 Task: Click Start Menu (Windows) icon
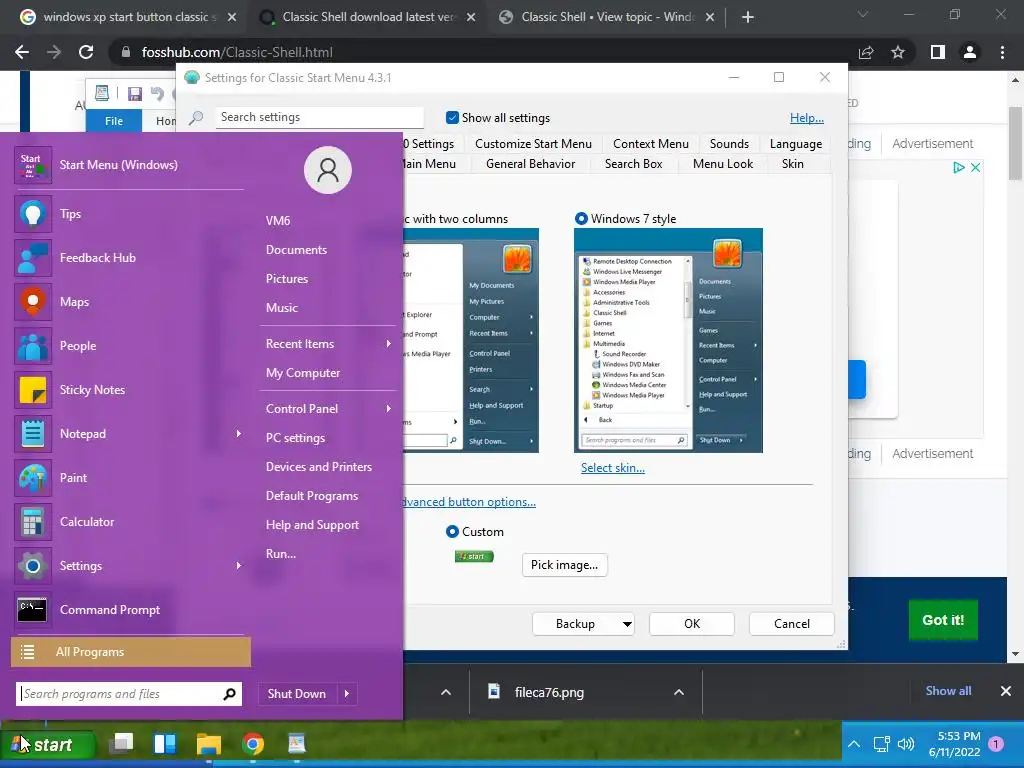(33, 165)
